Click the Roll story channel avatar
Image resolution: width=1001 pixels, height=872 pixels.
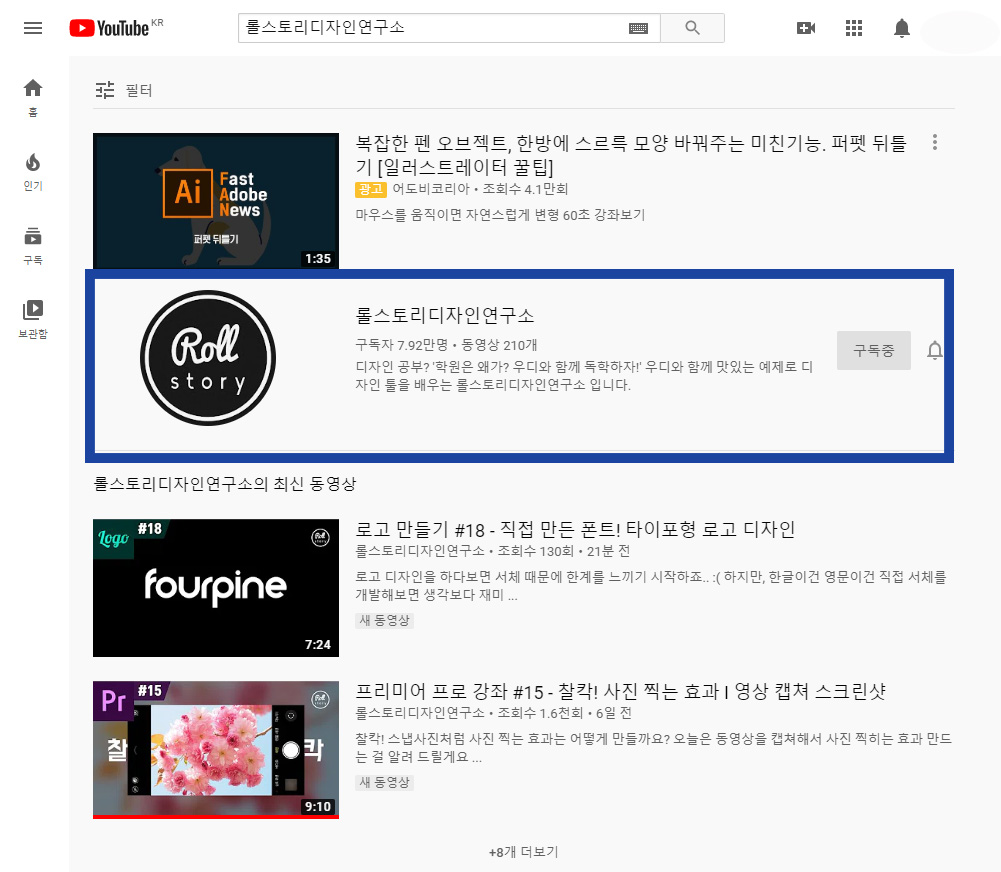pyautogui.click(x=208, y=358)
